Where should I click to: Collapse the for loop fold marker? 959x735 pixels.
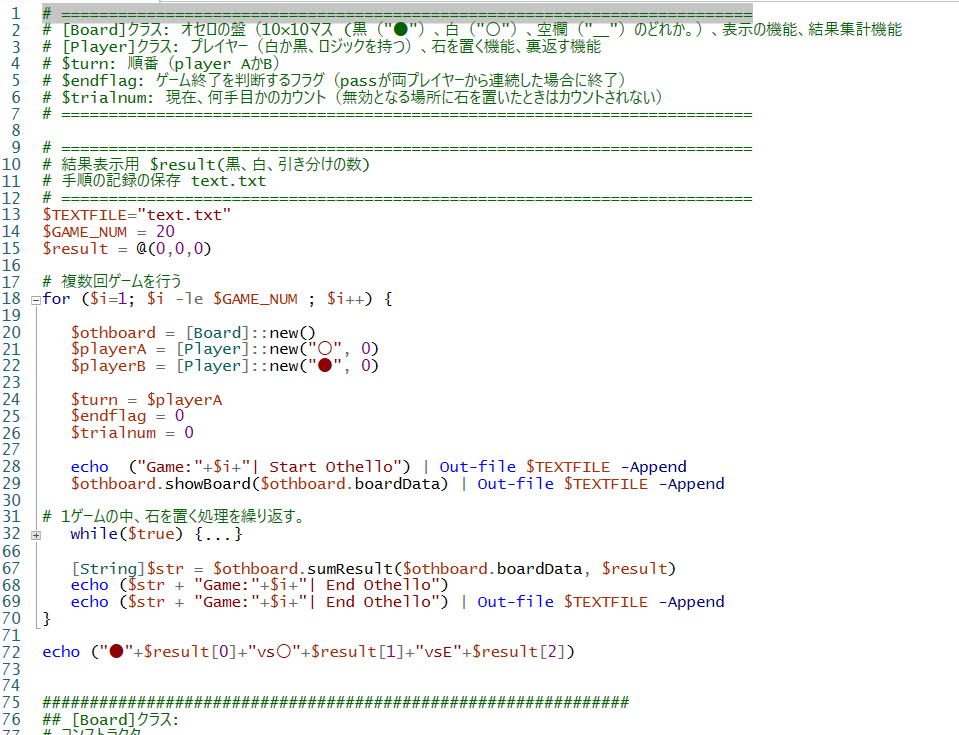(x=36, y=299)
